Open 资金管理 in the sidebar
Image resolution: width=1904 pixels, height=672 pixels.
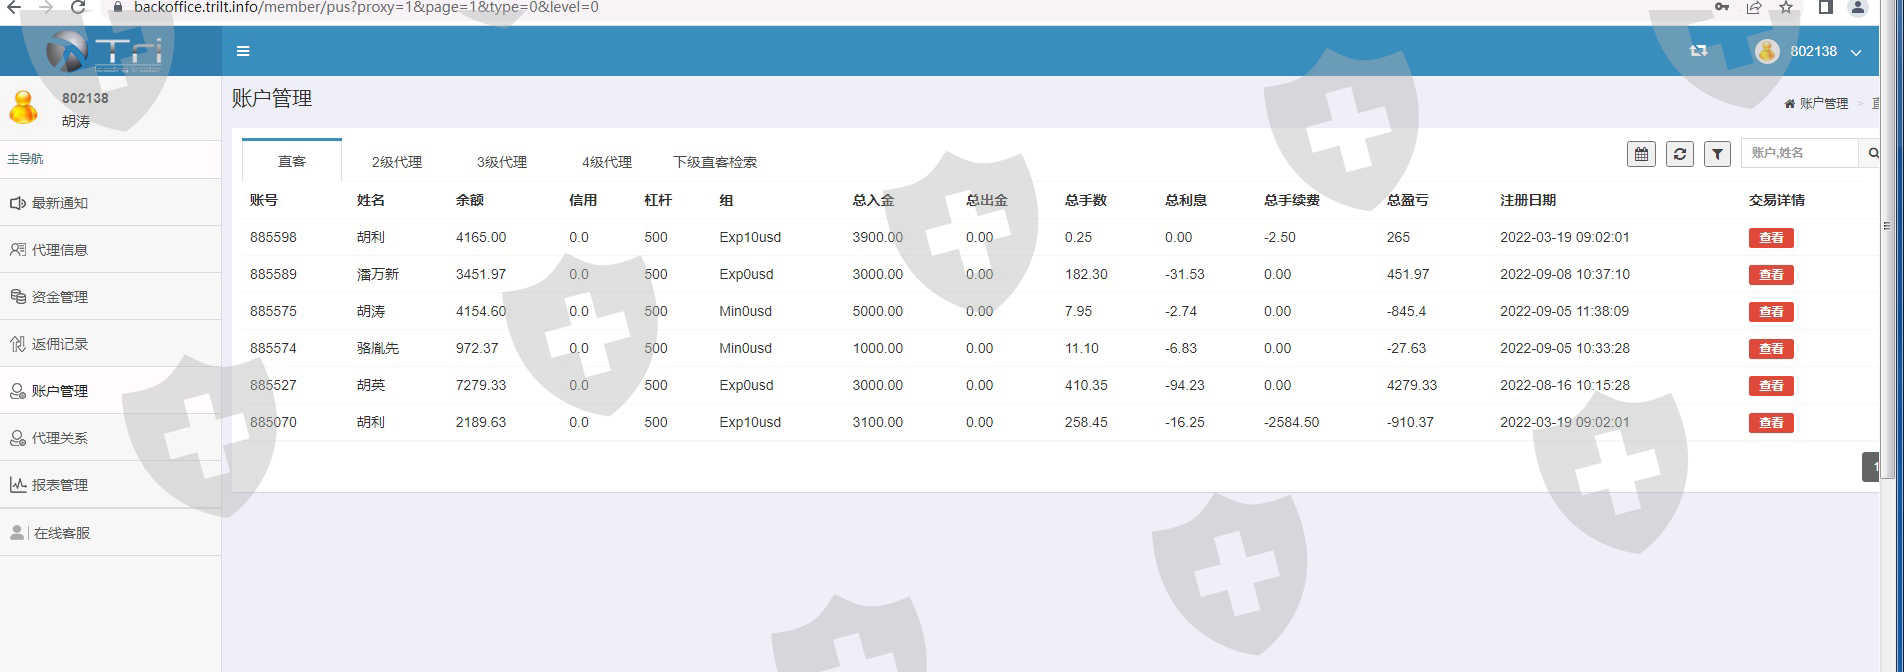60,297
